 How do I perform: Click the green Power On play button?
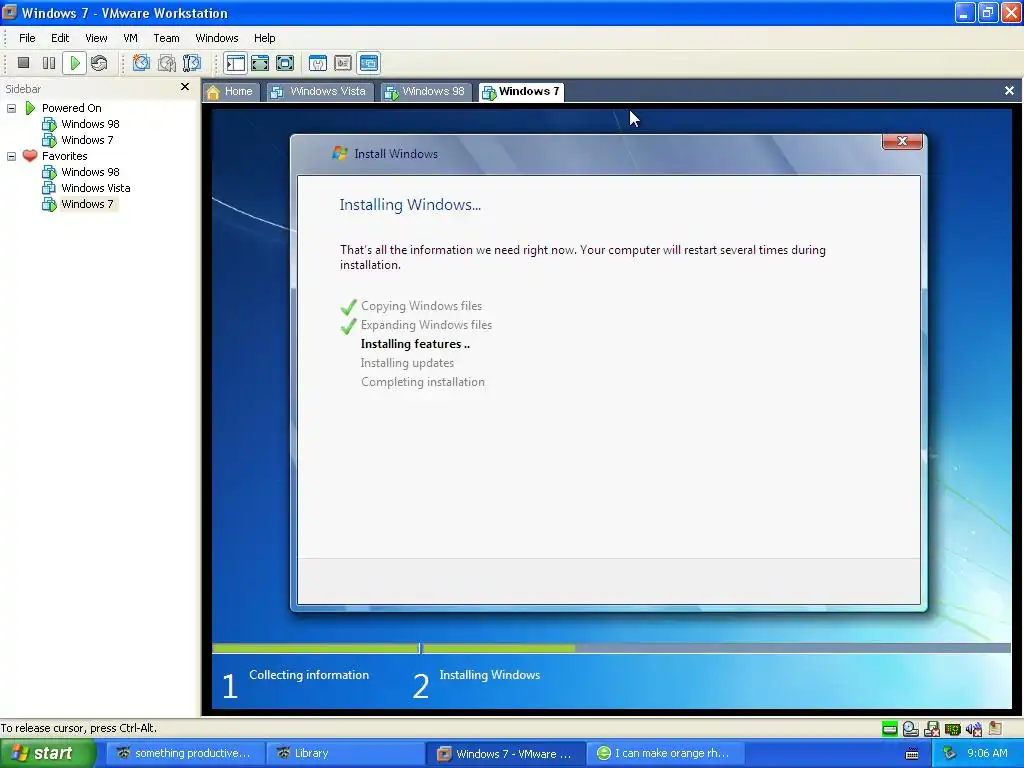pos(74,63)
